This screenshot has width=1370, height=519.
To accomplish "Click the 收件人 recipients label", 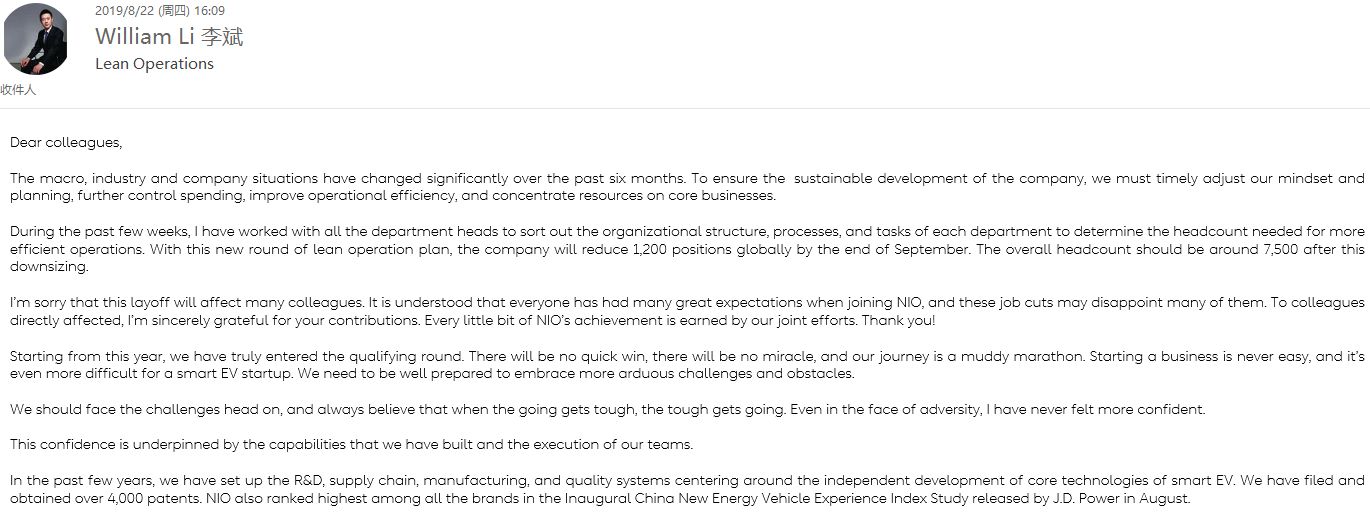I will [x=18, y=90].
